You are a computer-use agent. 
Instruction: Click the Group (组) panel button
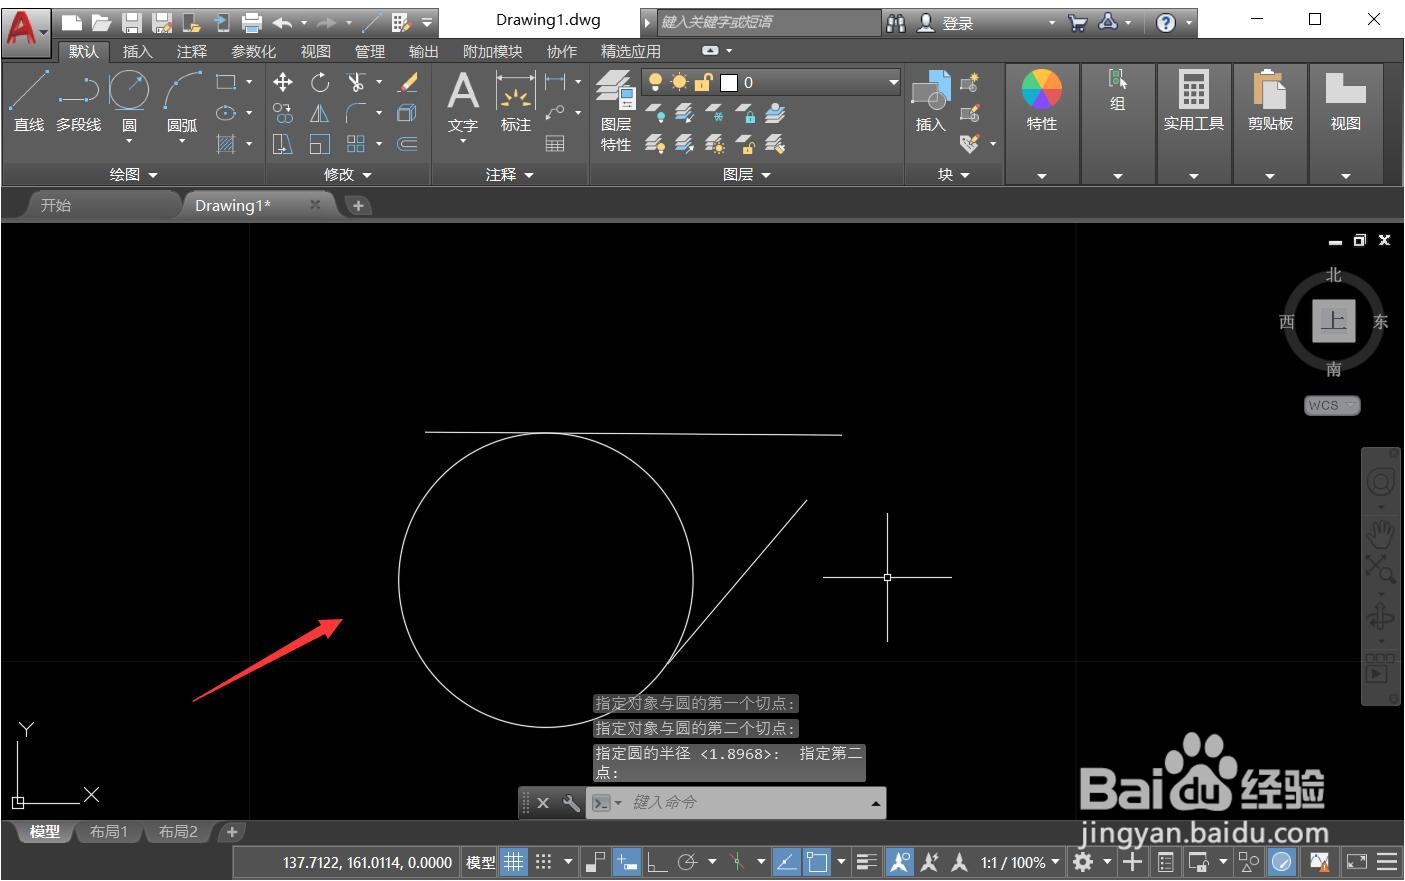click(x=1118, y=89)
